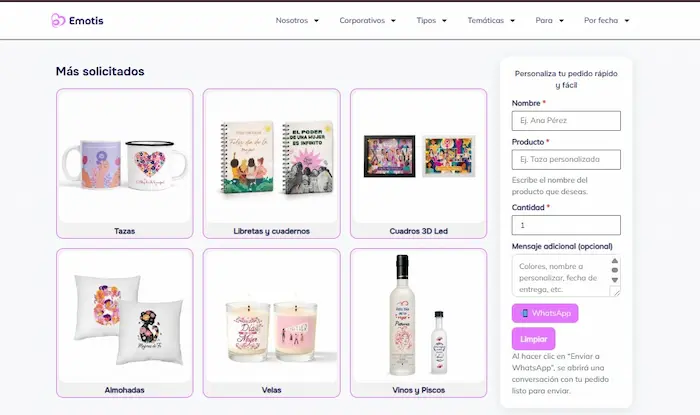Click the Cantidad field label

click(528, 208)
